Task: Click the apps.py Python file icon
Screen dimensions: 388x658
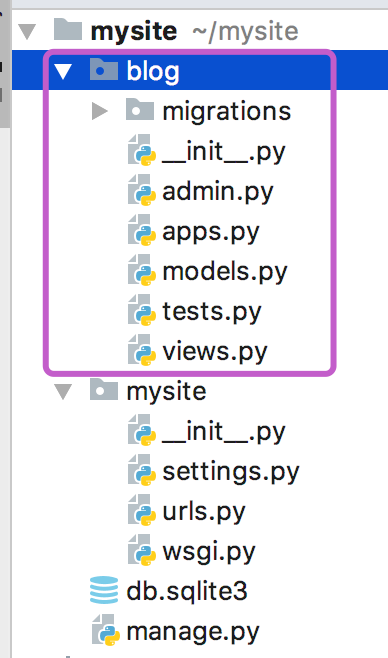Action: point(142,230)
